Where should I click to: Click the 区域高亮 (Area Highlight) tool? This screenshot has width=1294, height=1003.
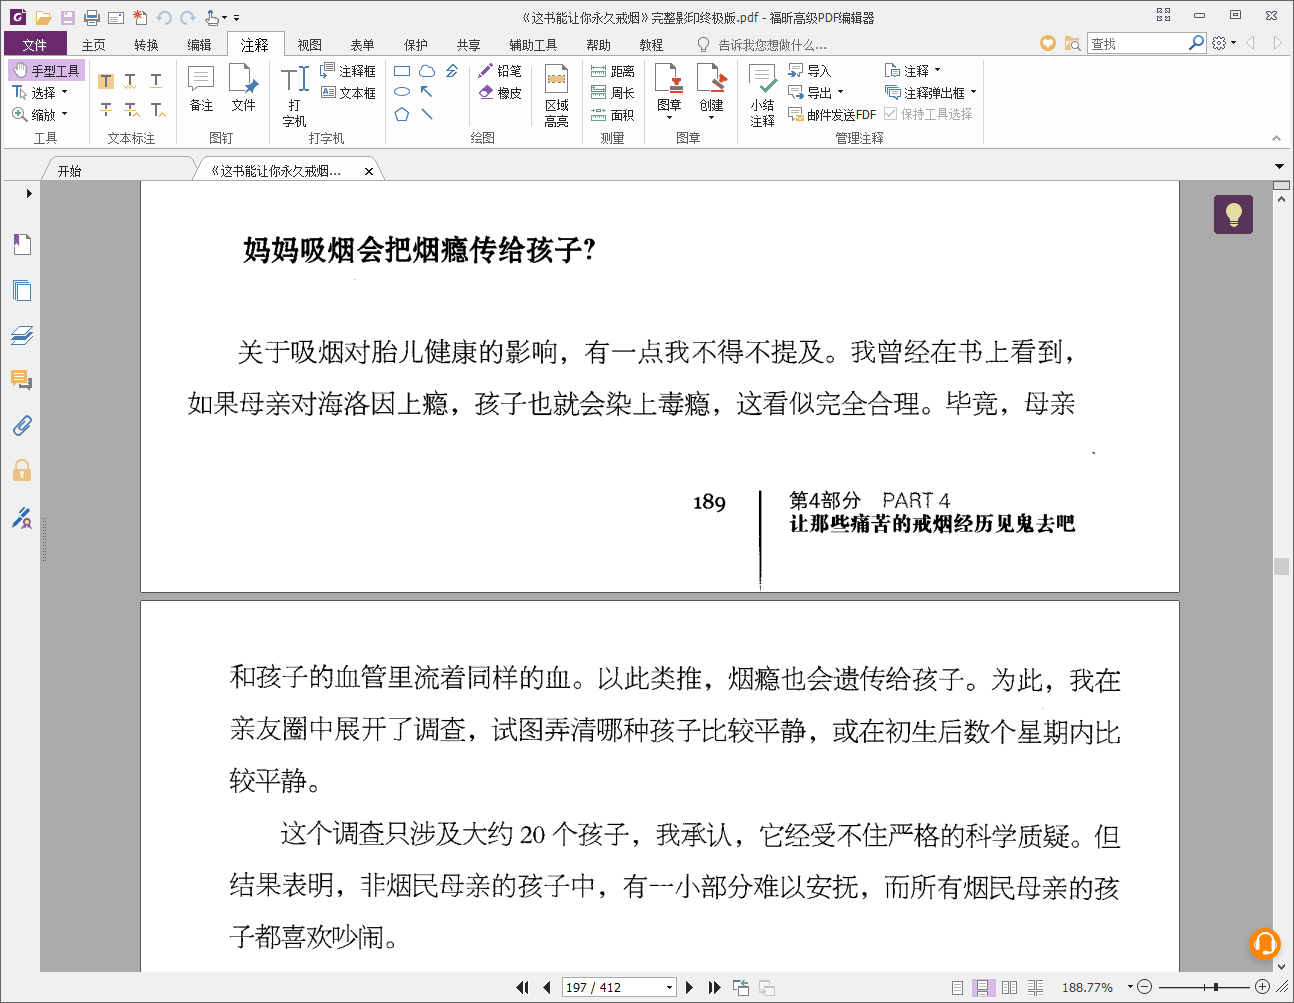coord(556,95)
